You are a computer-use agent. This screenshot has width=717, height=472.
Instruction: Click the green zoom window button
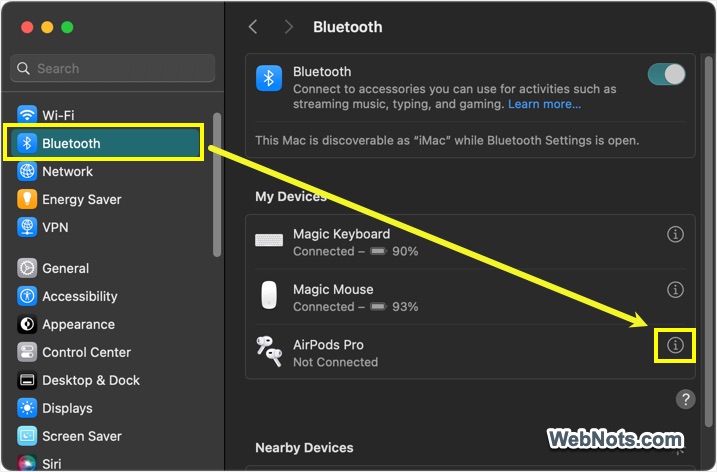coord(67,27)
